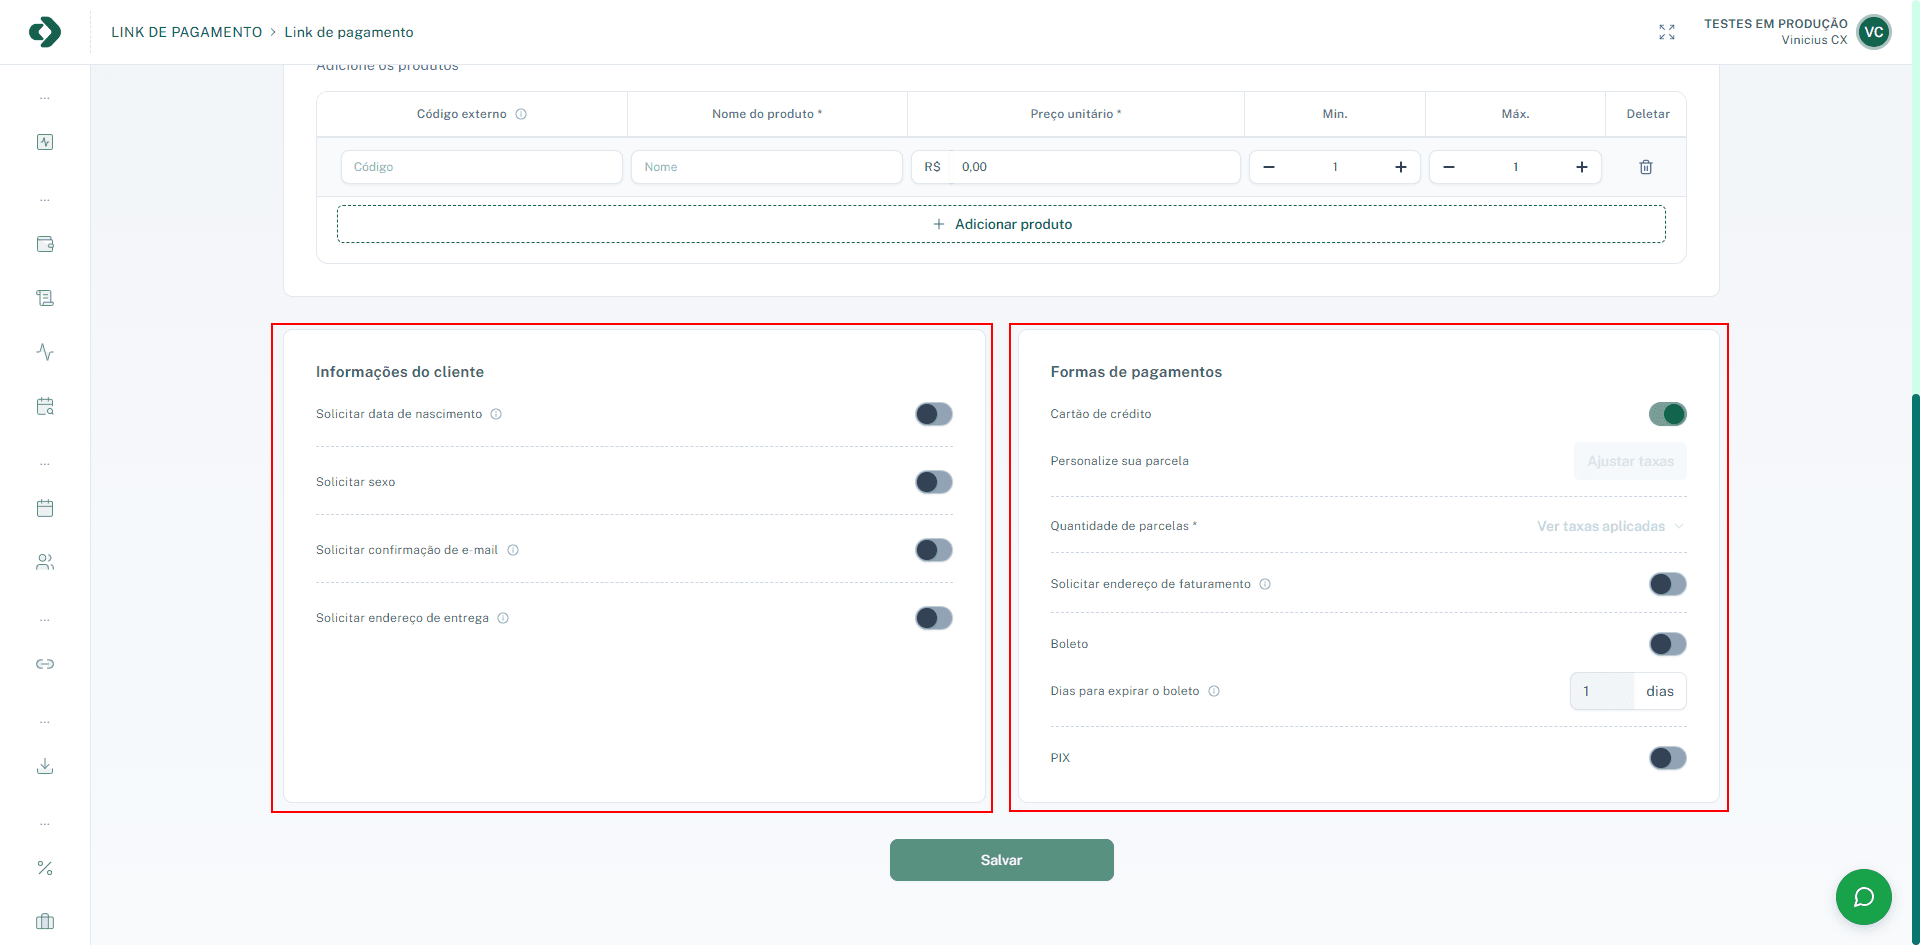Disable the Cartão de crédito toggle
Screen dimensions: 1920x945
[x=1667, y=413]
